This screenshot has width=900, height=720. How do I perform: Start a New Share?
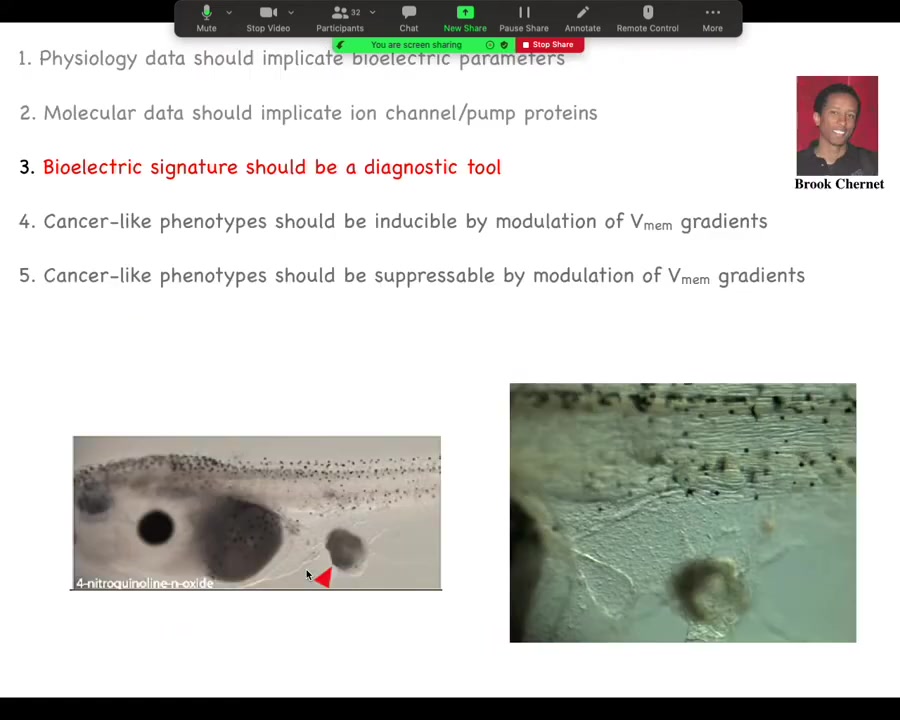[465, 17]
